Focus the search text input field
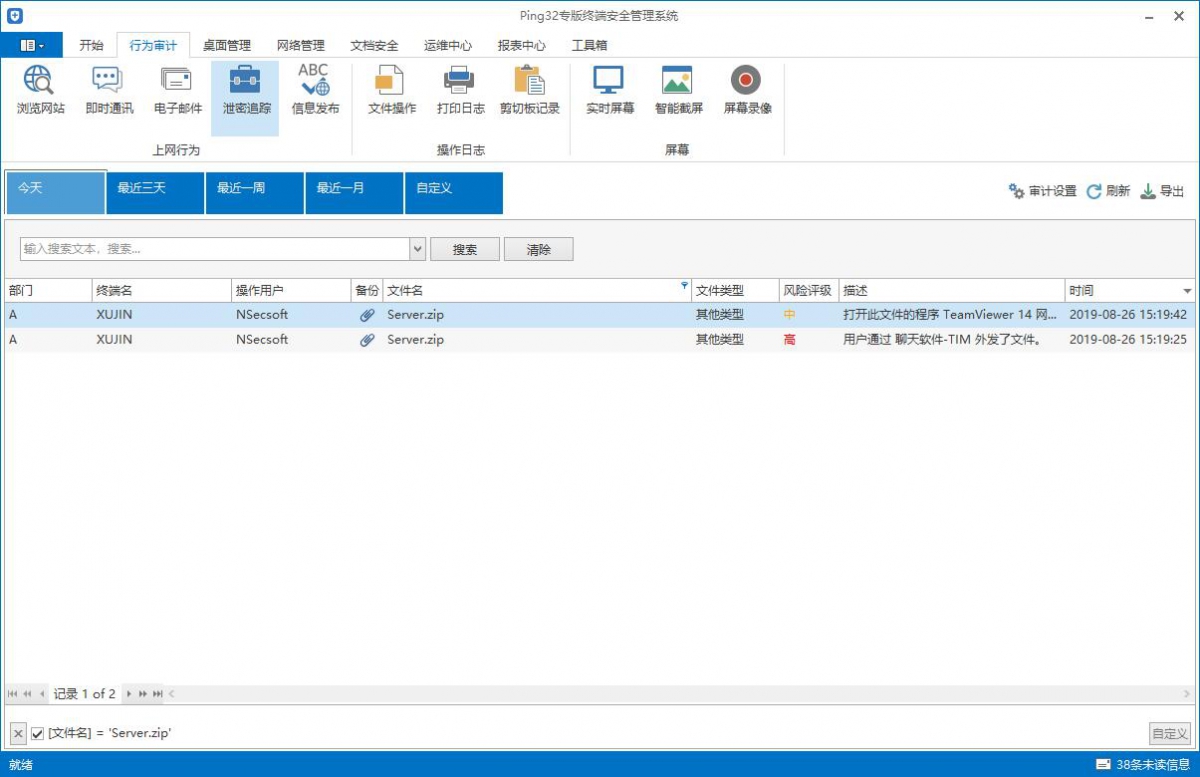The height and width of the screenshot is (777, 1200). point(215,249)
